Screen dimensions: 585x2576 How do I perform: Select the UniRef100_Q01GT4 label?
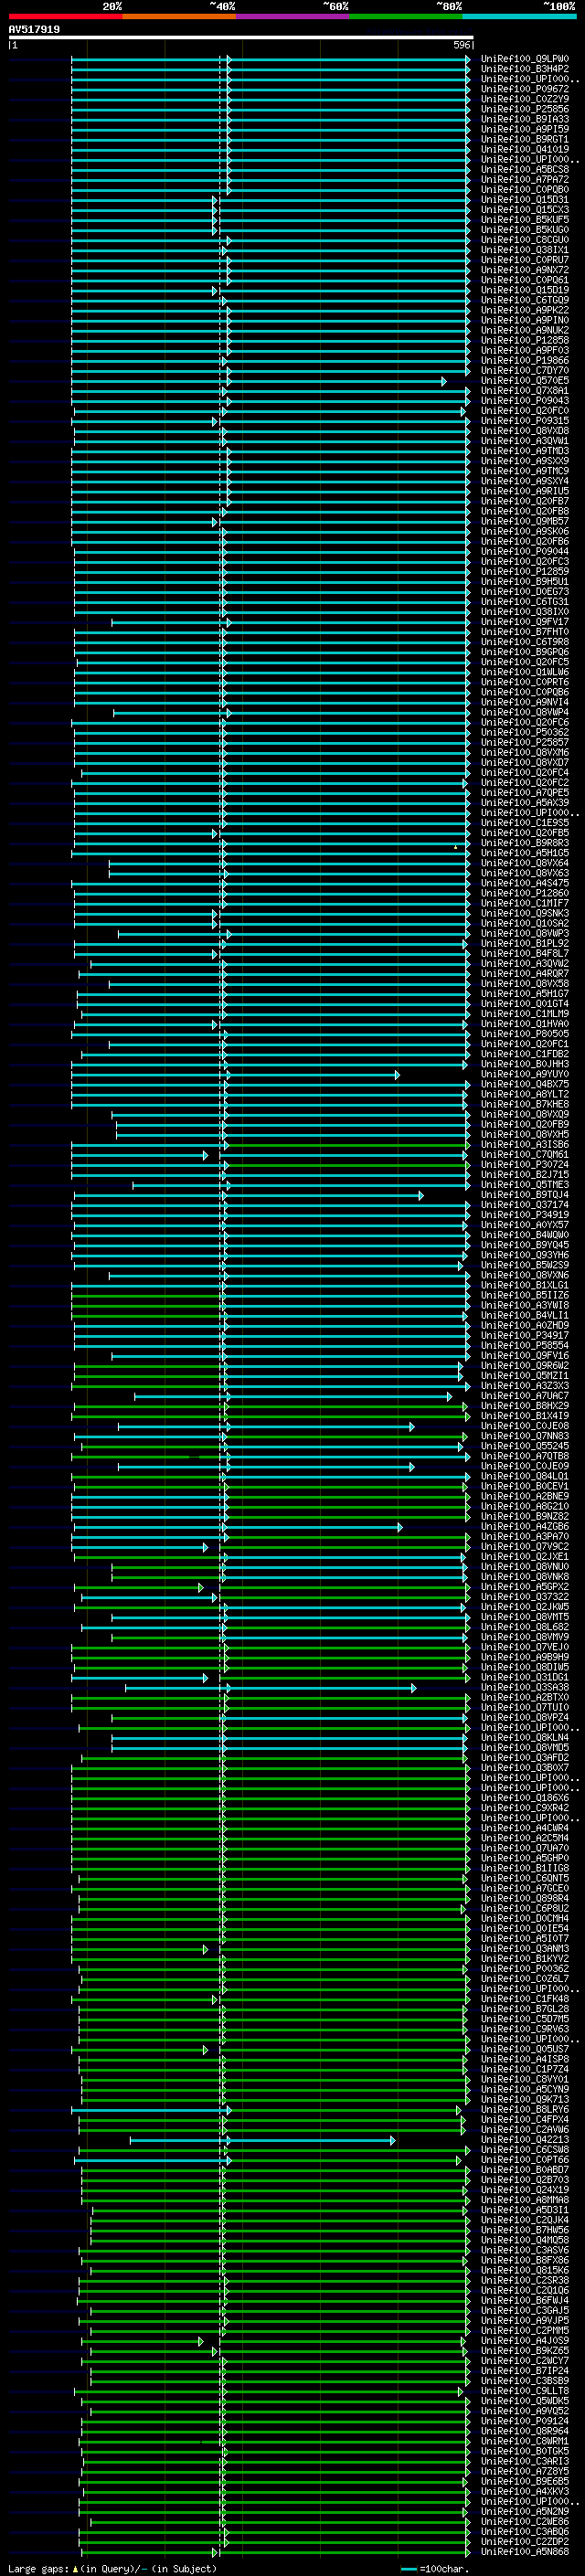[x=525, y=1004]
